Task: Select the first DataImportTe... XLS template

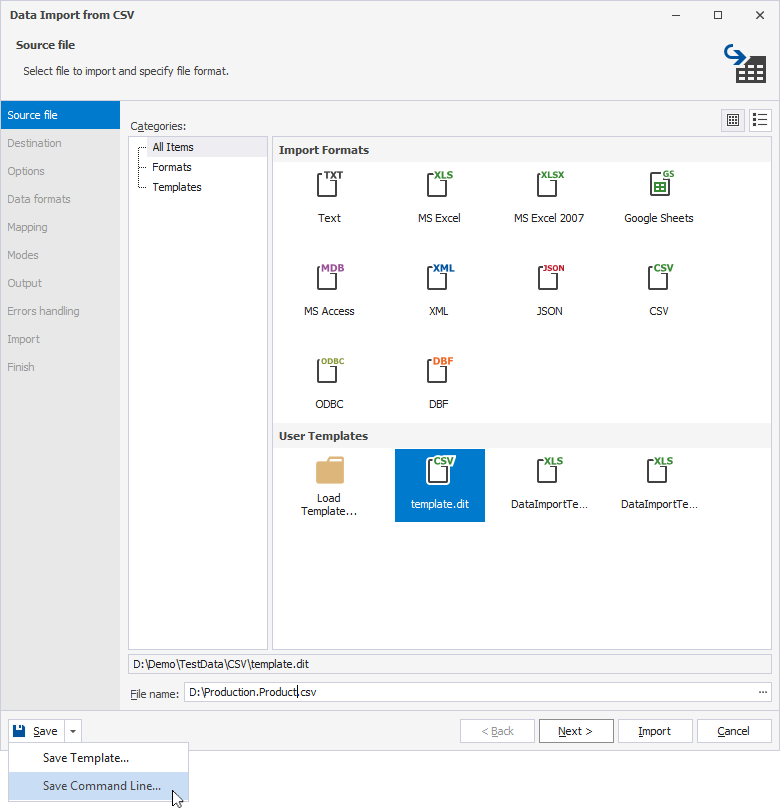Action: [549, 485]
